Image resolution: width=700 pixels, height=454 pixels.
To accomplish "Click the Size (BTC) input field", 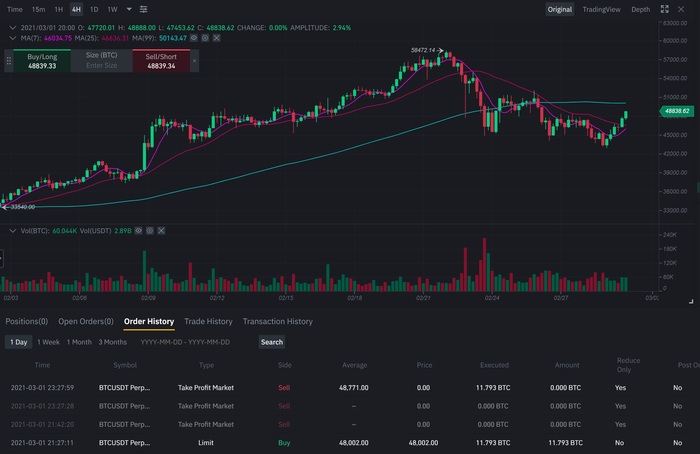I will pyautogui.click(x=101, y=61).
